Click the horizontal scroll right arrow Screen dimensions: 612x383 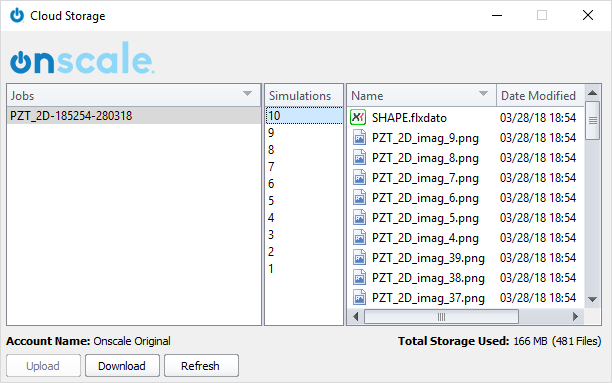click(x=575, y=317)
